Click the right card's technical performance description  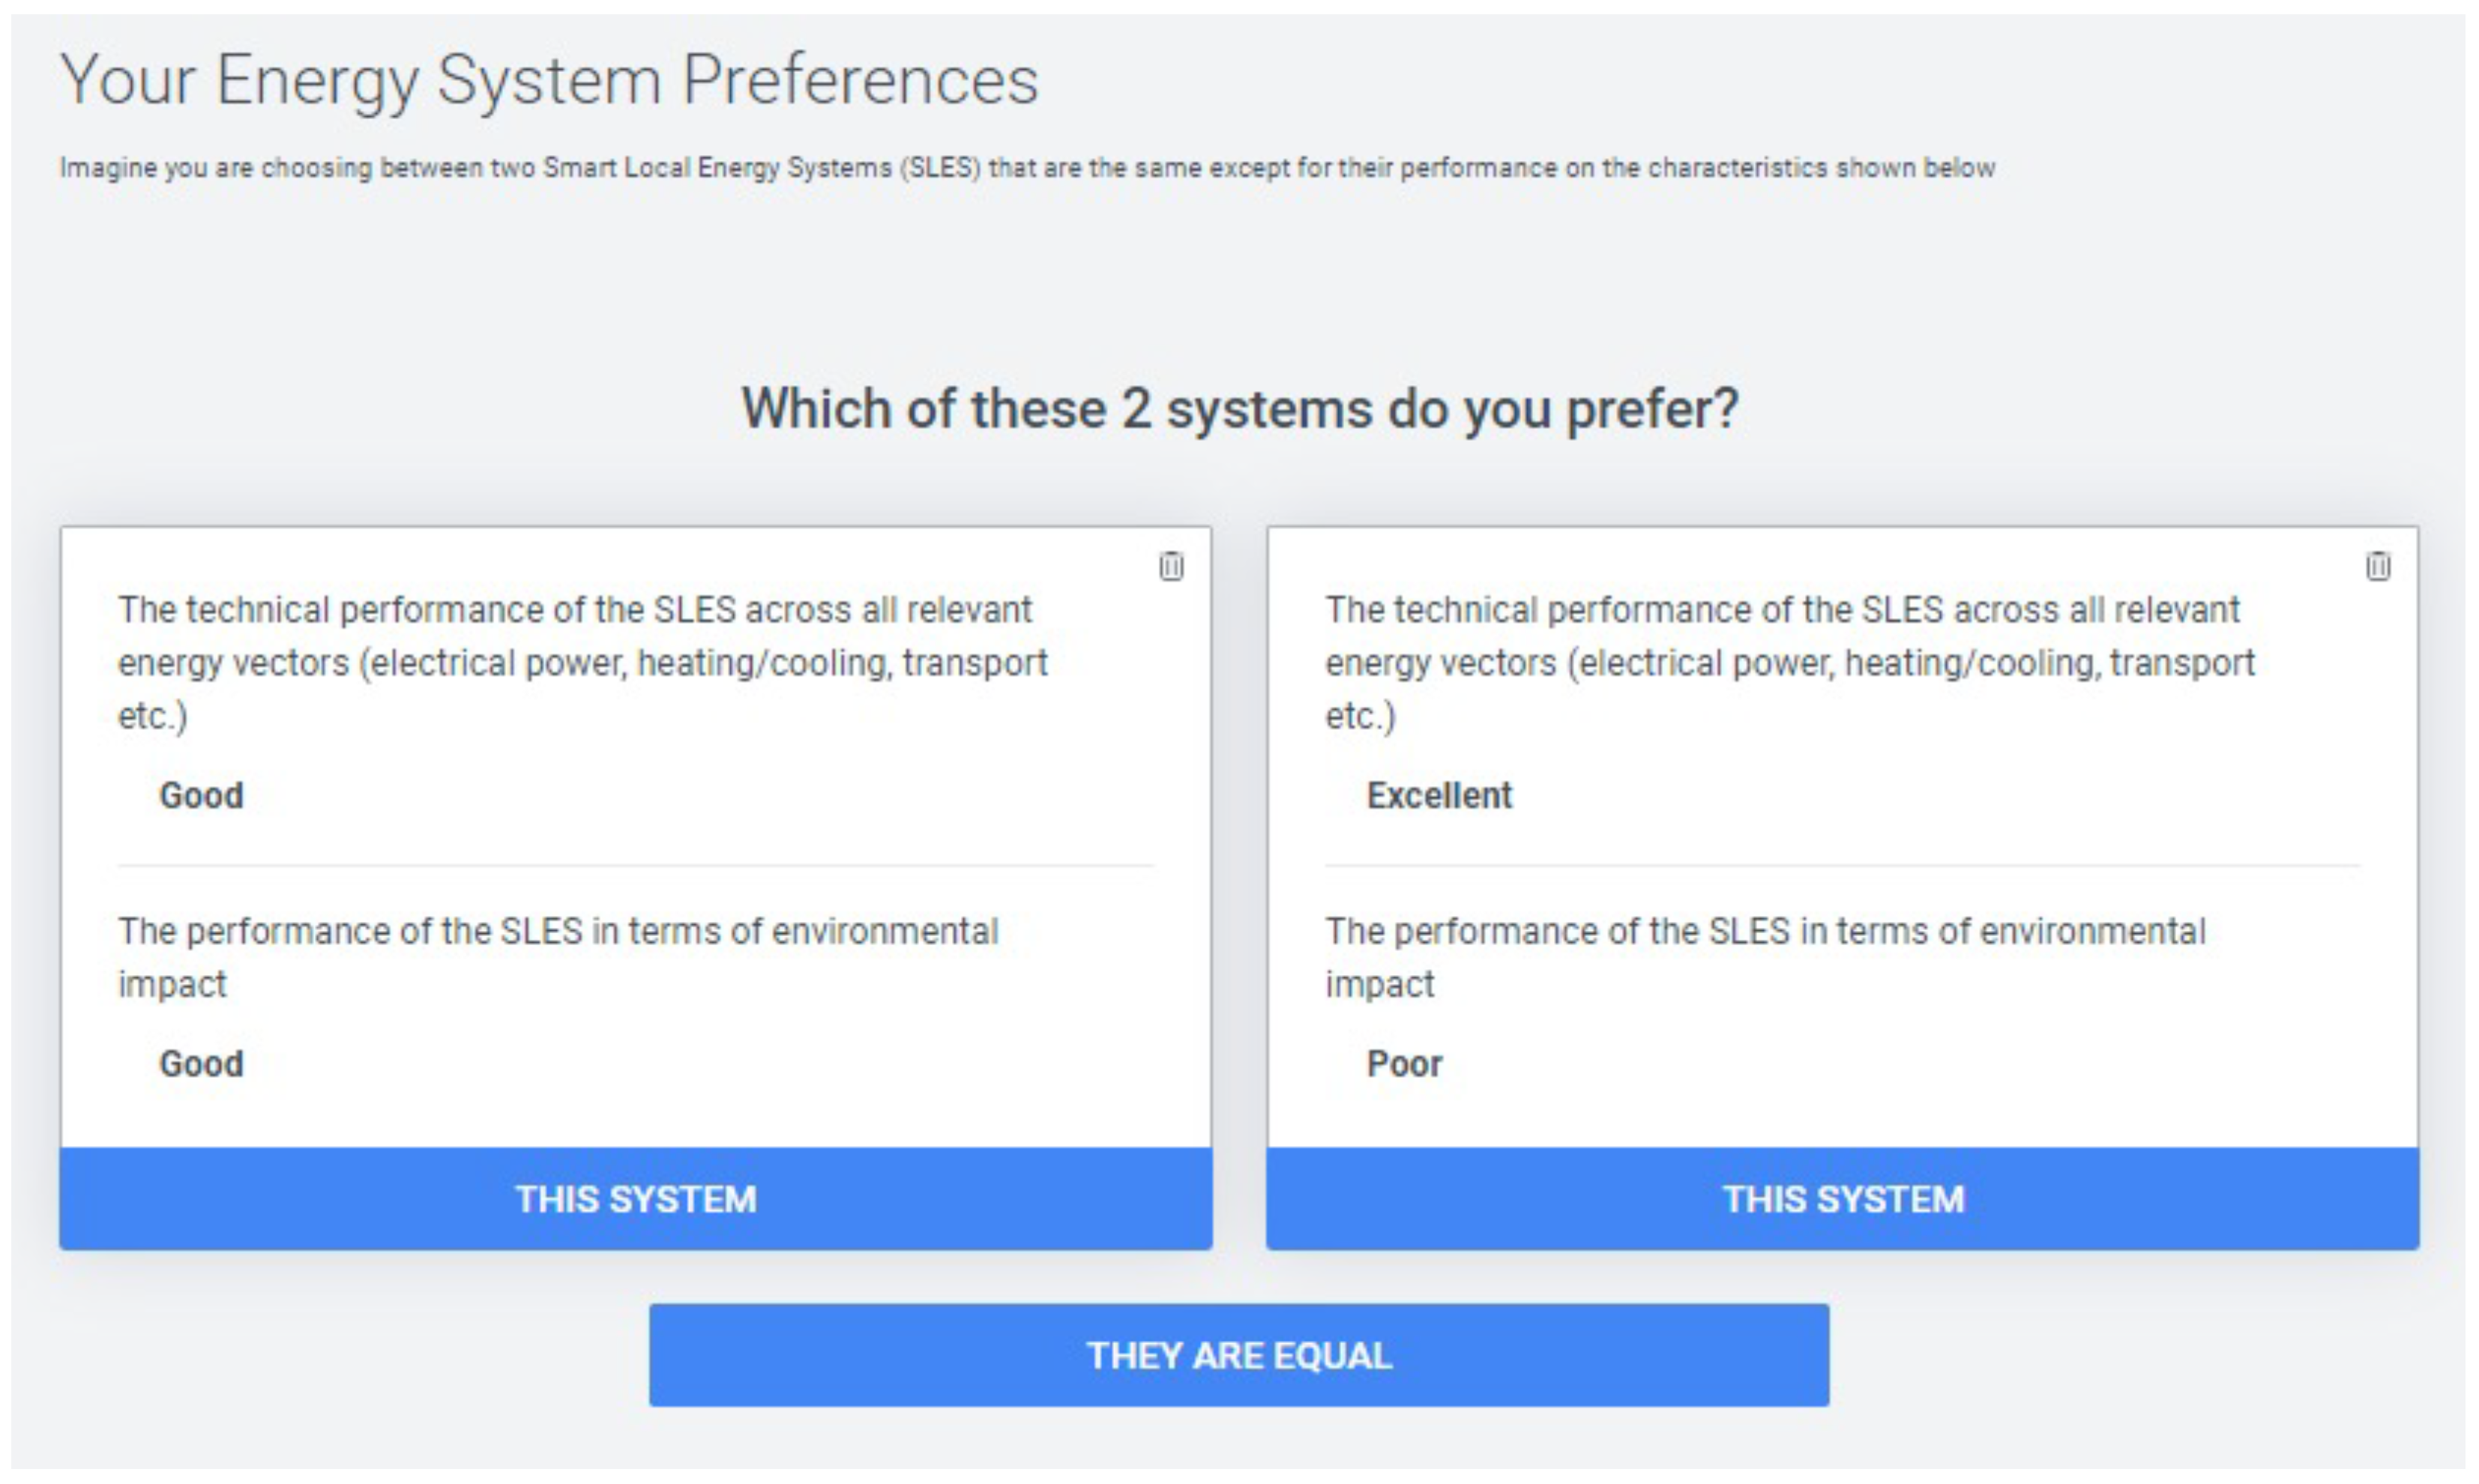[x=1790, y=662]
